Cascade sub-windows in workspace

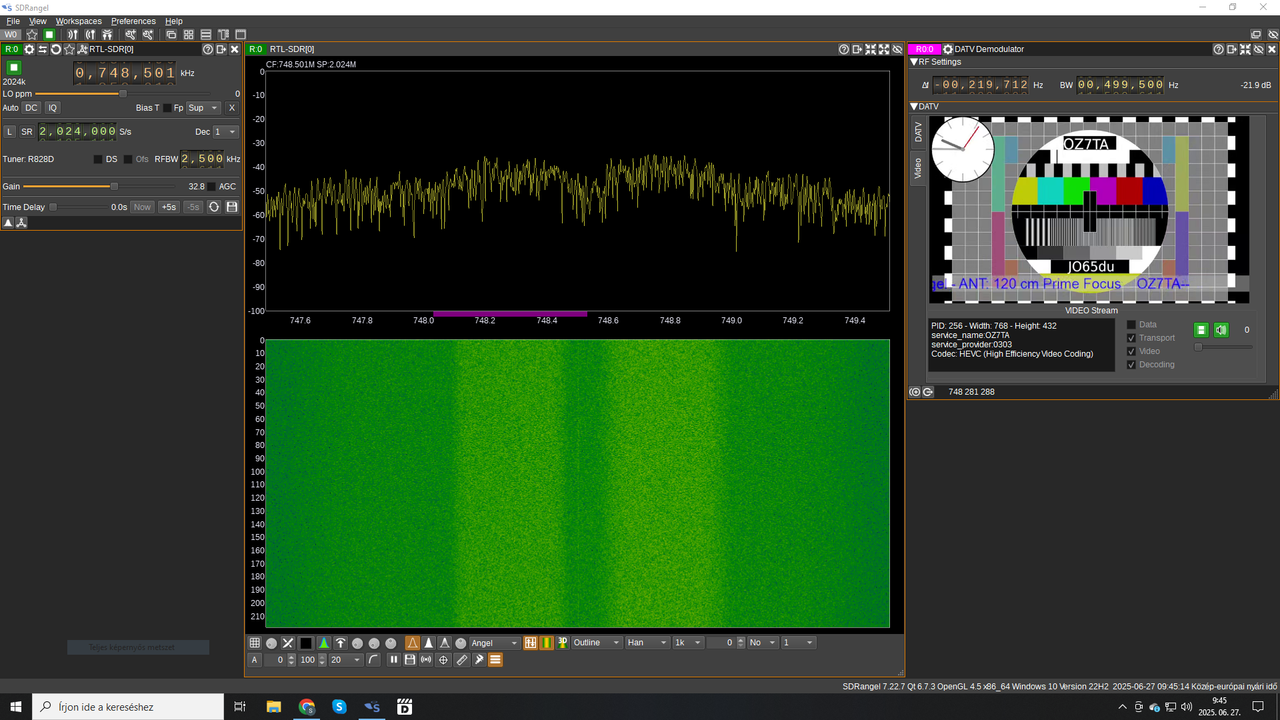[171, 34]
